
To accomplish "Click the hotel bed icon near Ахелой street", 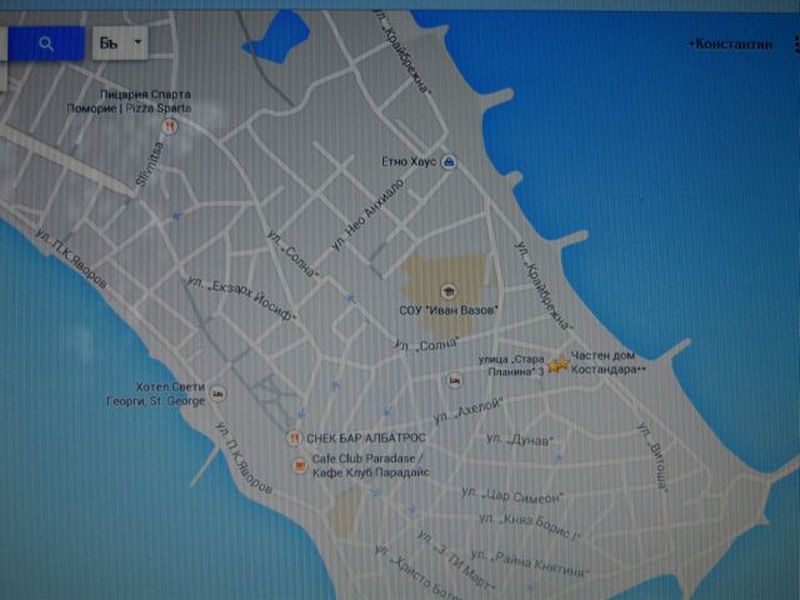I will click(x=455, y=381).
